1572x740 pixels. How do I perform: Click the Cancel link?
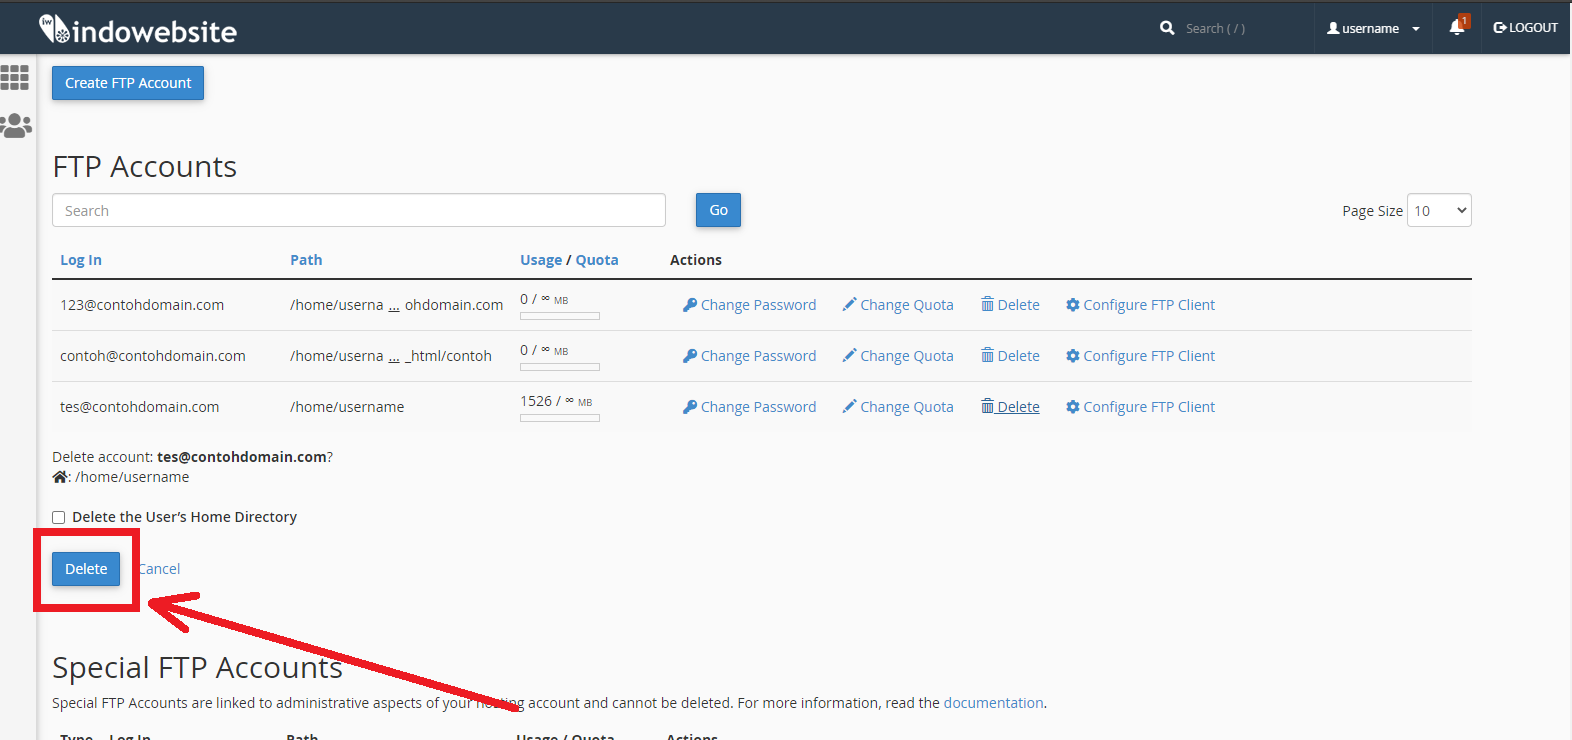tap(160, 569)
